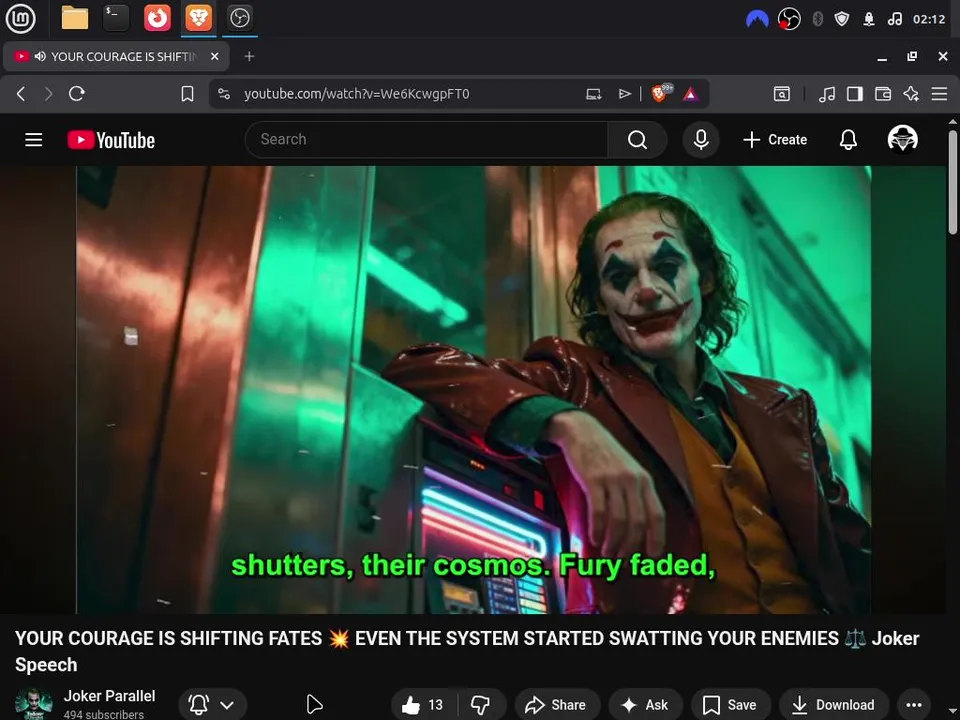Open the Linux Mint start menu

click(x=20, y=18)
